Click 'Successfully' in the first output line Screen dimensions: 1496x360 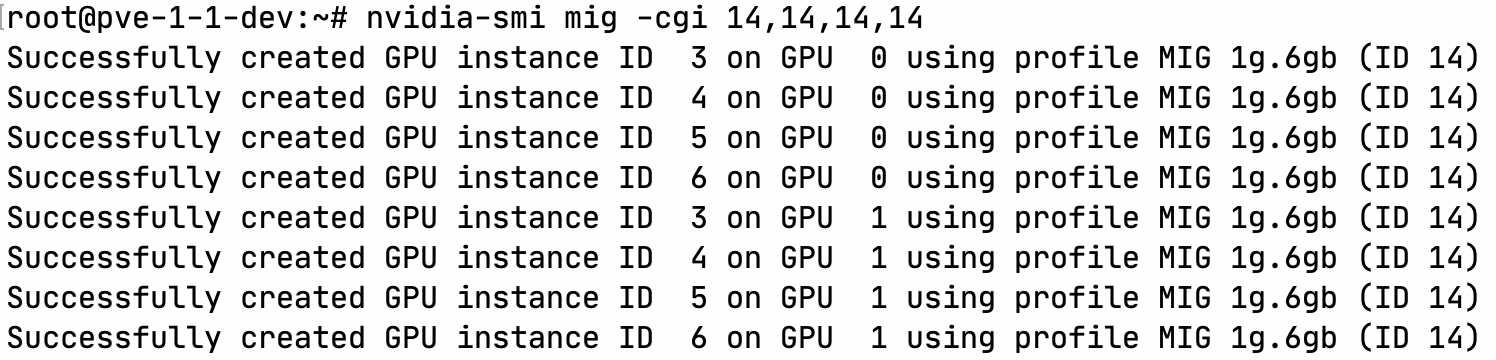click(113, 60)
